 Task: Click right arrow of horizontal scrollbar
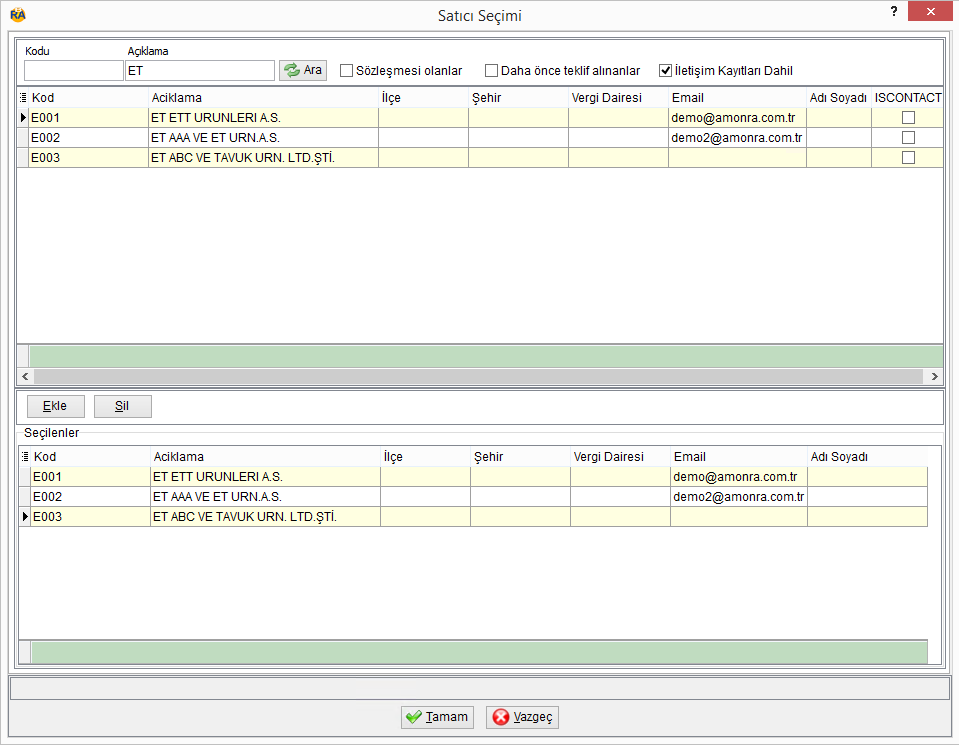(x=935, y=377)
